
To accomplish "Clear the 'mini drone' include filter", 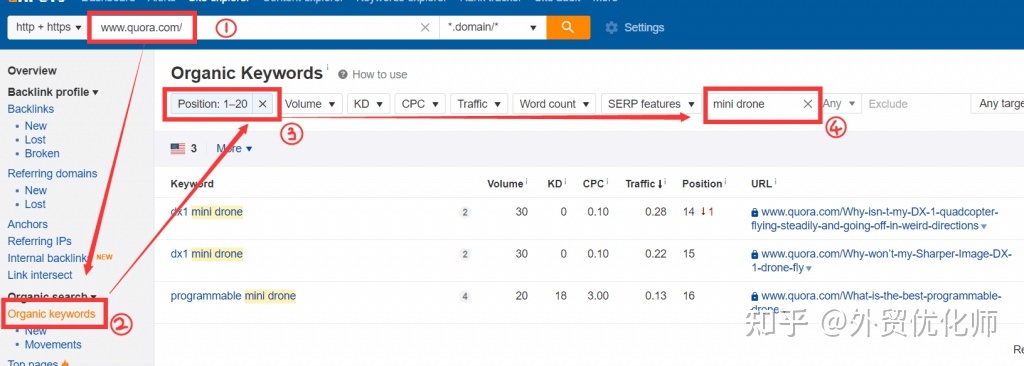I will click(808, 104).
